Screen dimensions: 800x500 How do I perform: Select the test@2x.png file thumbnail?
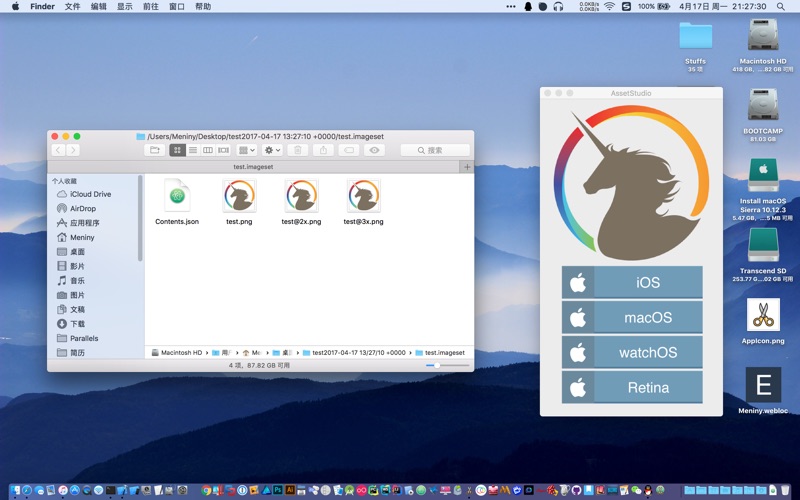(302, 195)
